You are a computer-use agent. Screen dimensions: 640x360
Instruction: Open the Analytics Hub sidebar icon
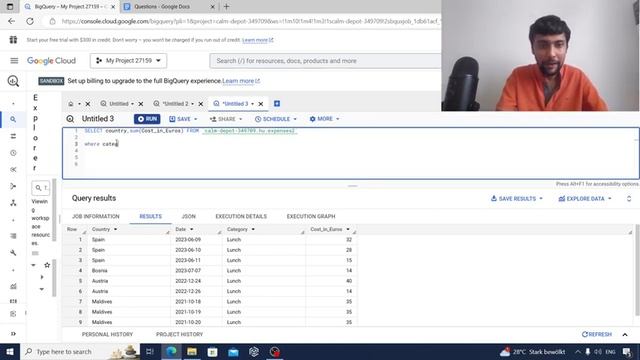[x=13, y=169]
